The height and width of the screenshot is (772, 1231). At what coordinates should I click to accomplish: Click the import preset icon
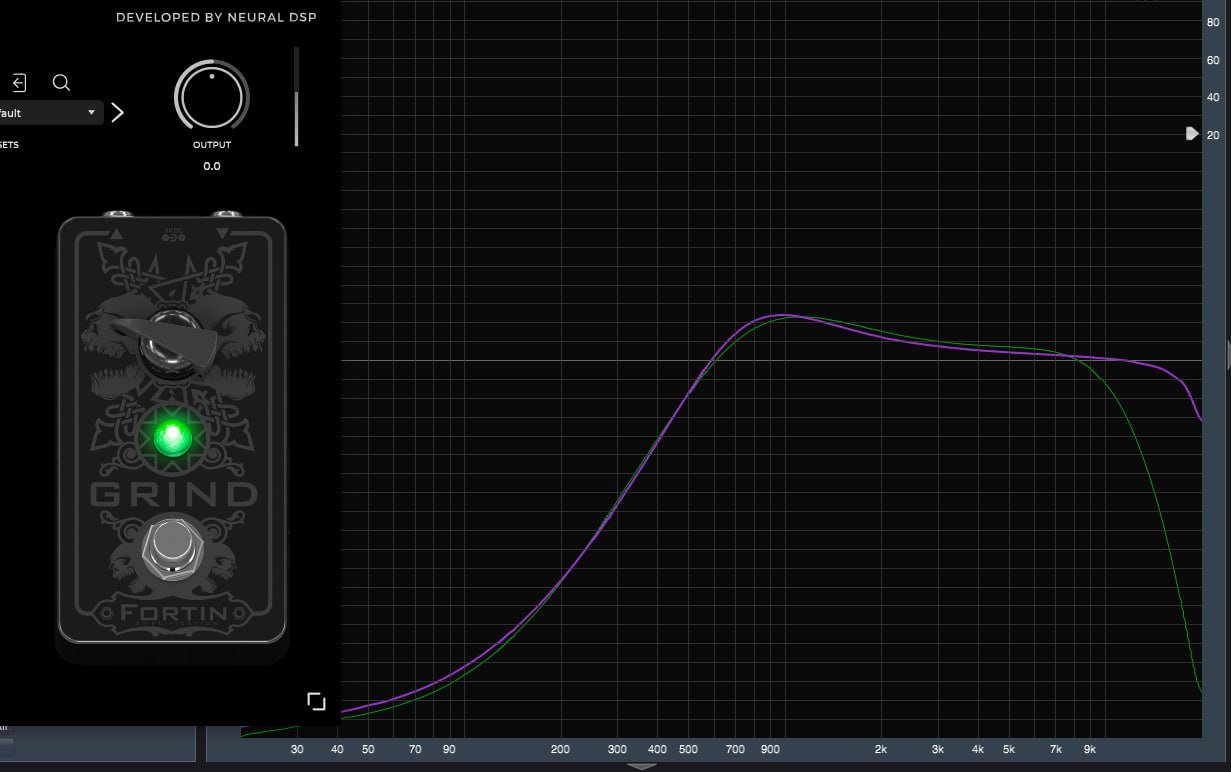coord(19,83)
